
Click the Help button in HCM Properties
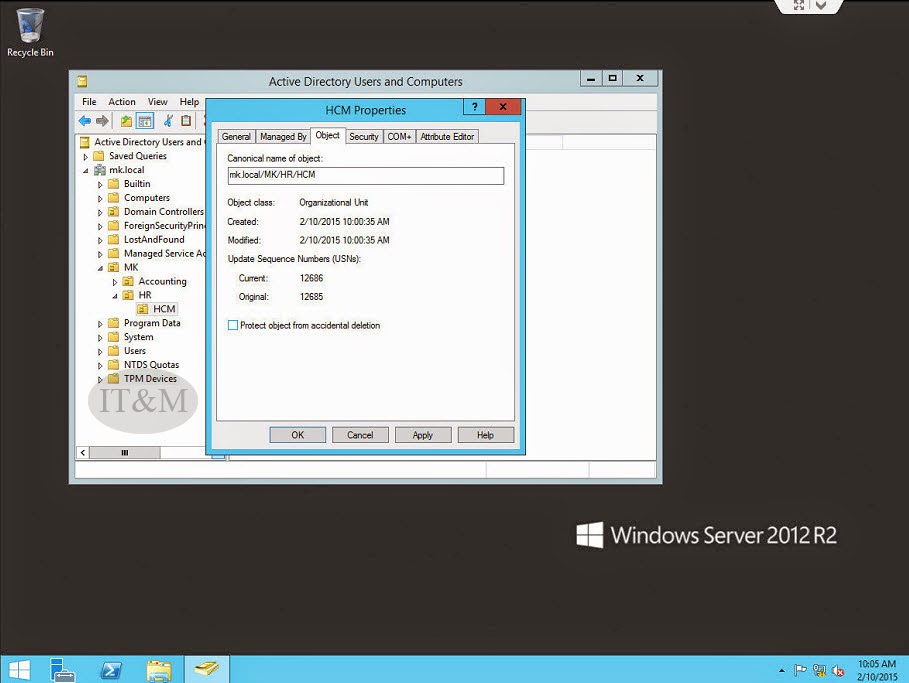pos(486,434)
